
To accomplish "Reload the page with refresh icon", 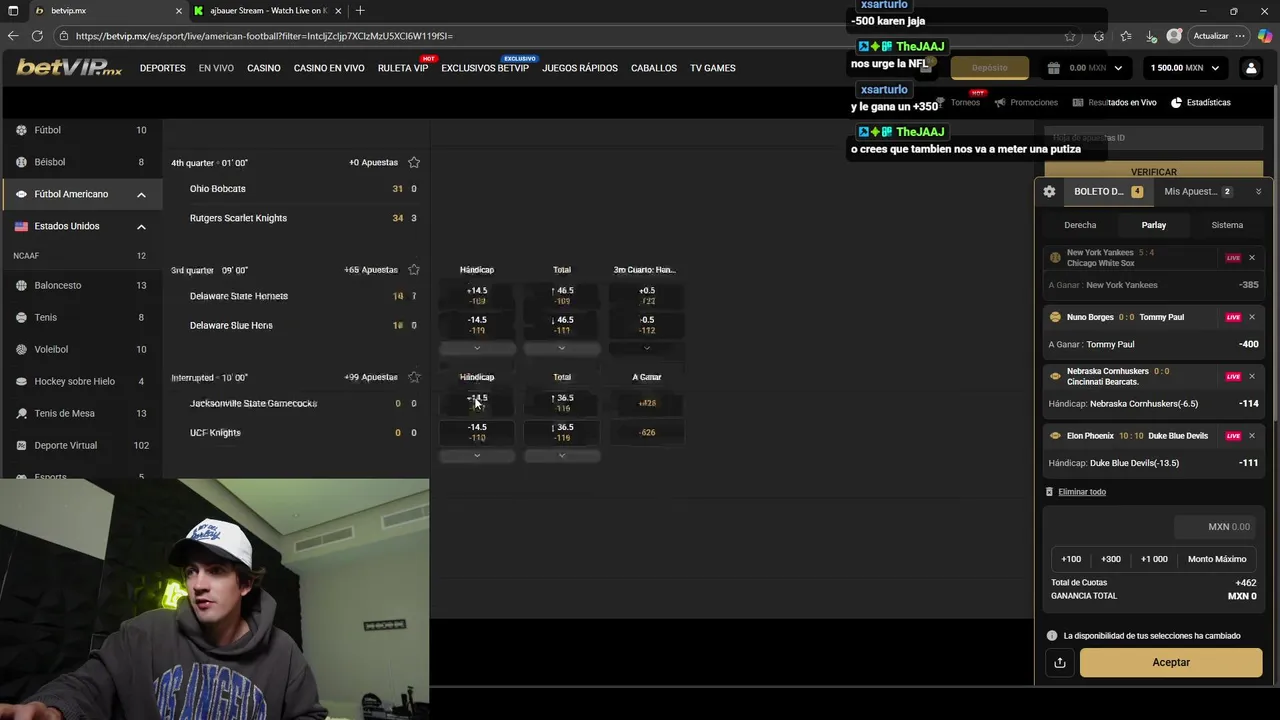I will pyautogui.click(x=37, y=36).
